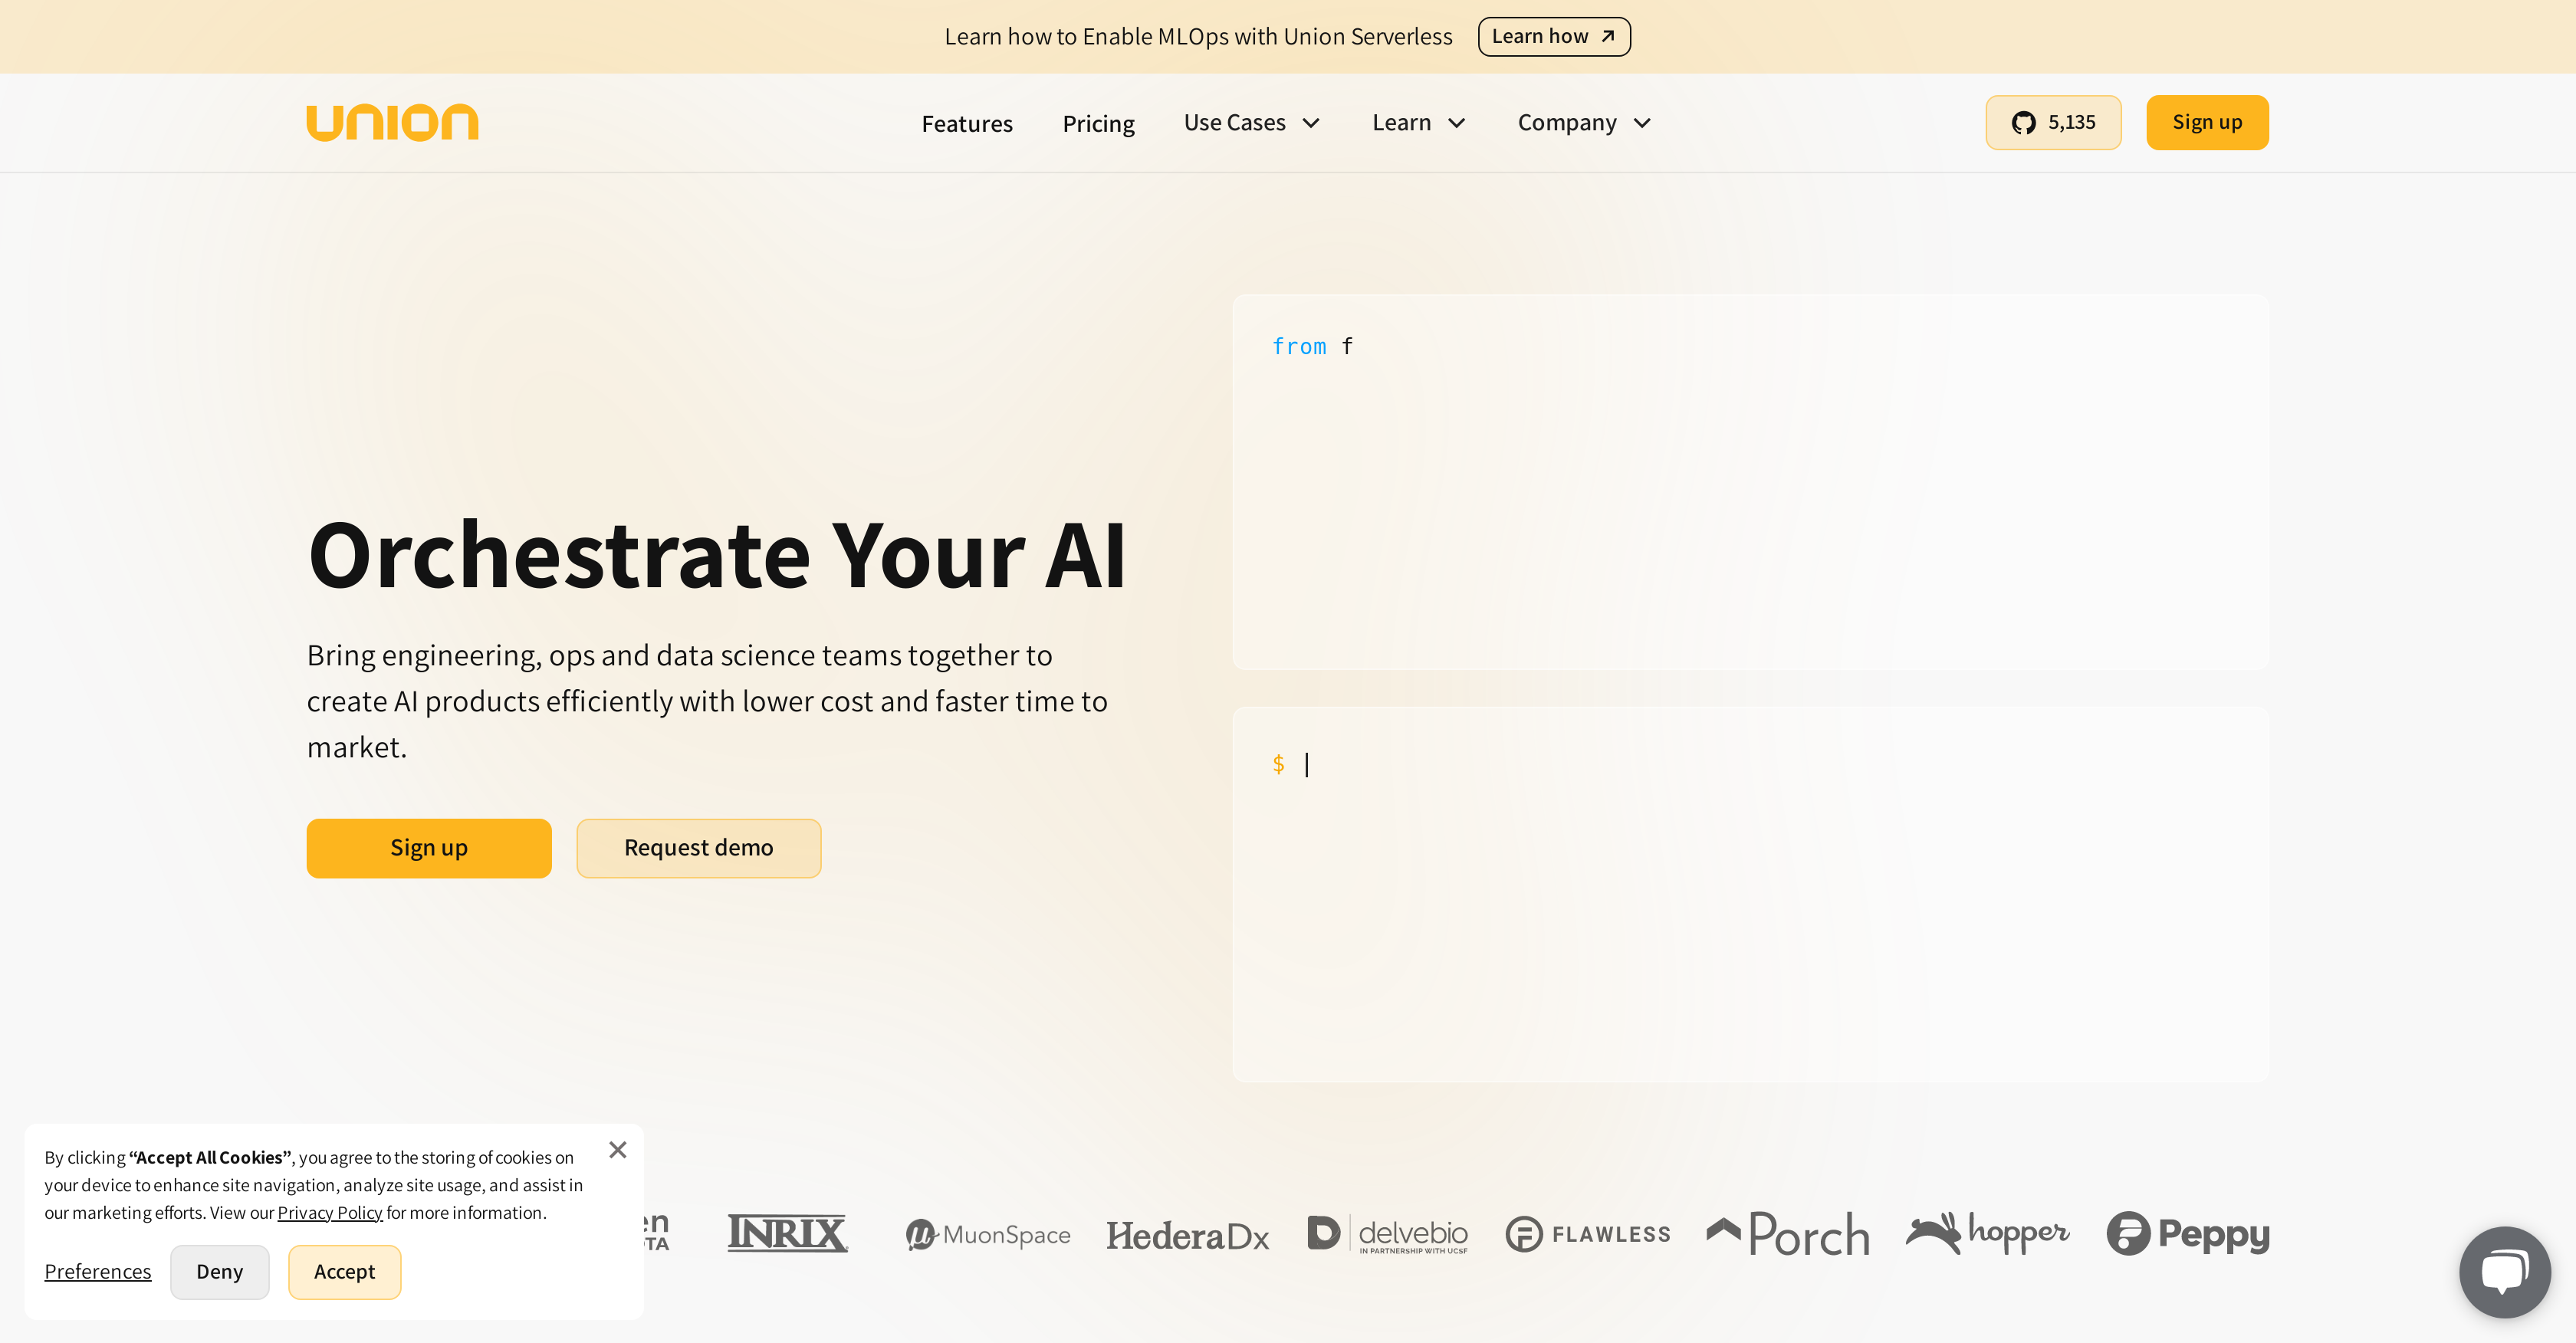
Task: Click the HederaDx logo
Action: [1188, 1234]
